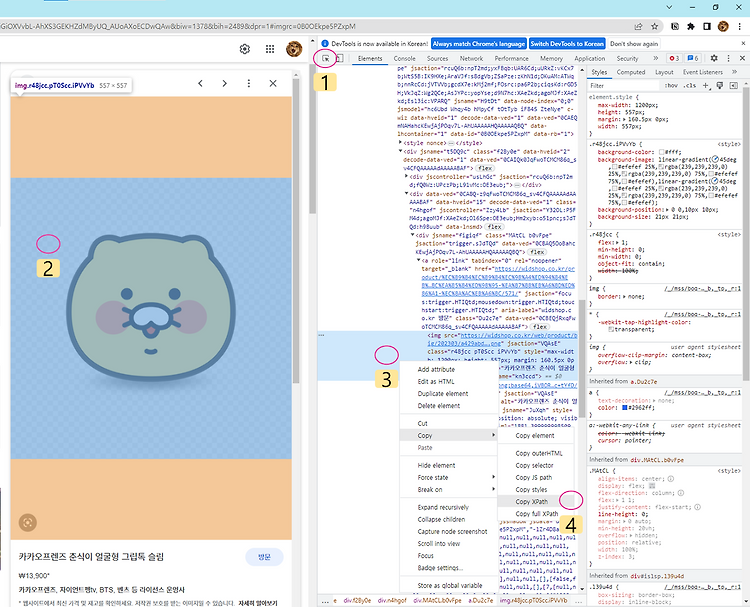Show previous image in viewer
Screen dimensions: 750x607
200,83
